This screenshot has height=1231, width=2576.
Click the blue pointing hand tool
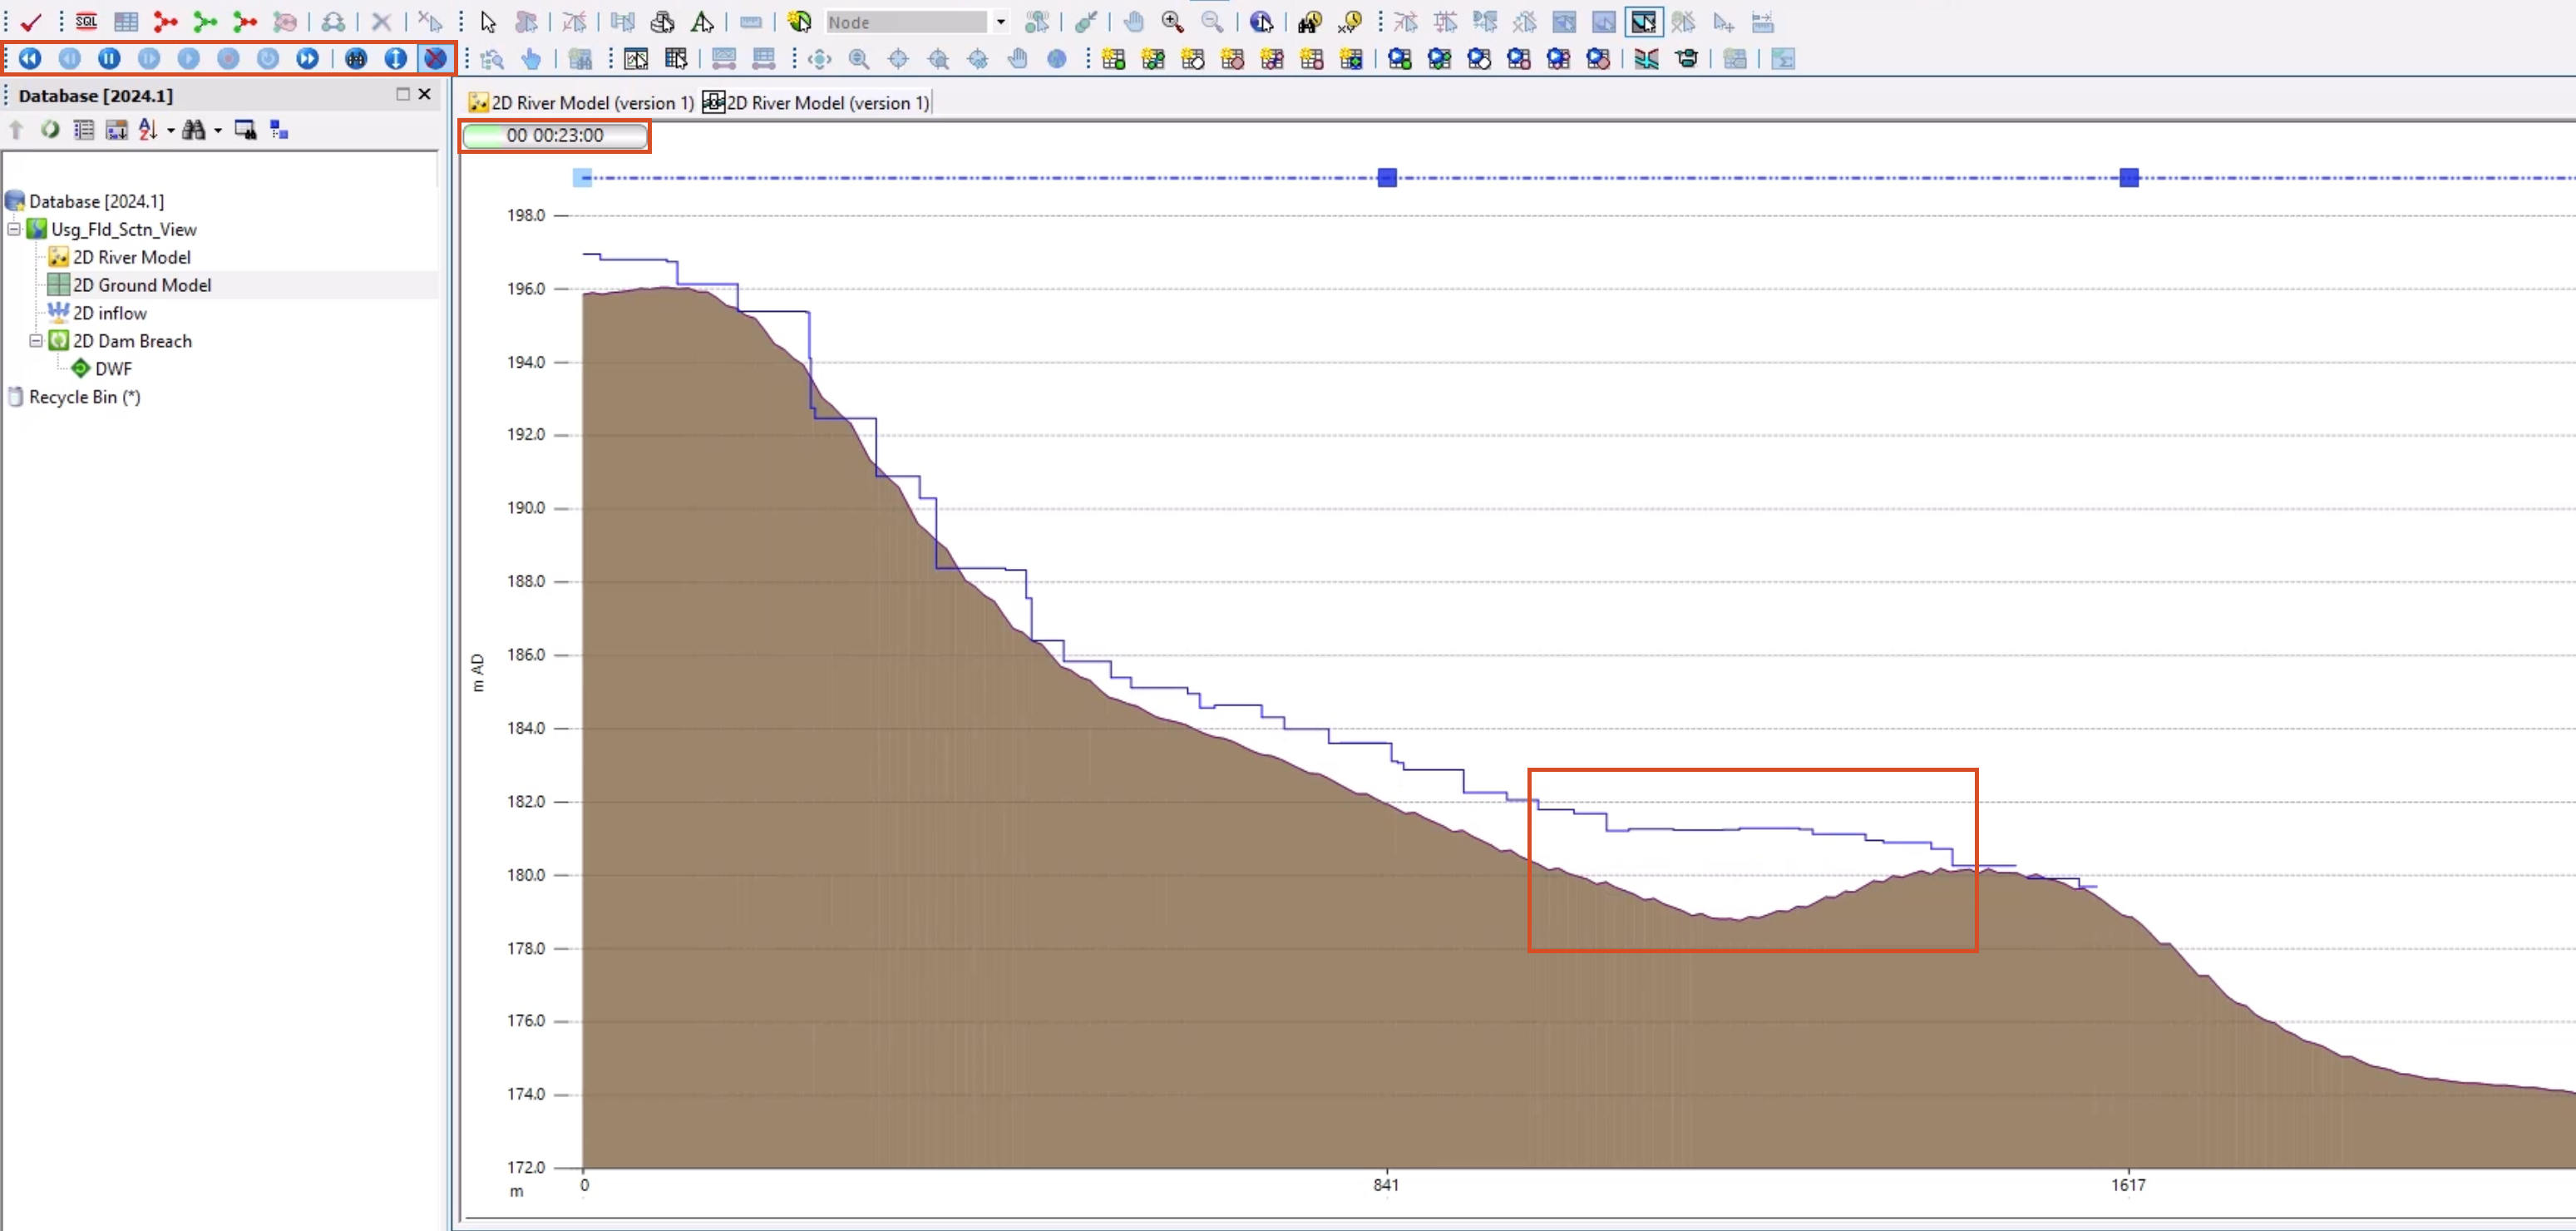pos(532,59)
